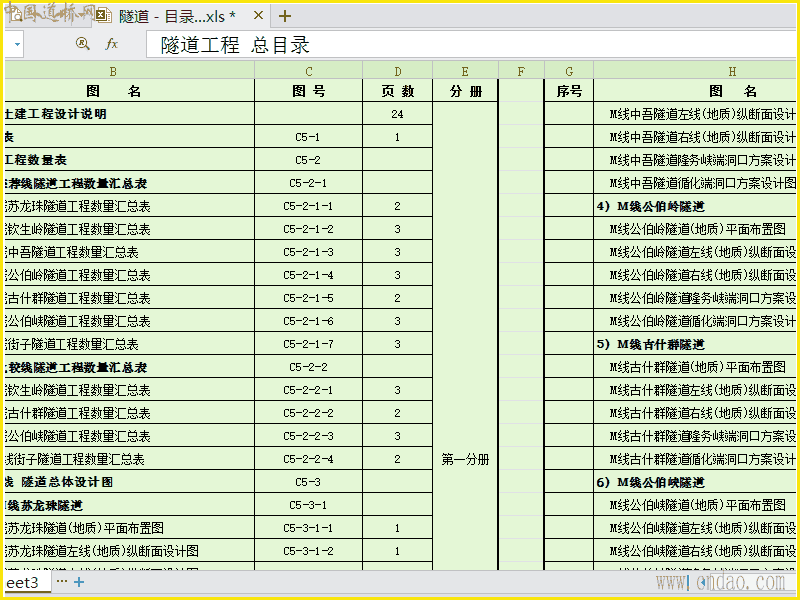Select heading 5) M线古什群隧道
Viewport: 800px width, 600px height.
coord(695,344)
